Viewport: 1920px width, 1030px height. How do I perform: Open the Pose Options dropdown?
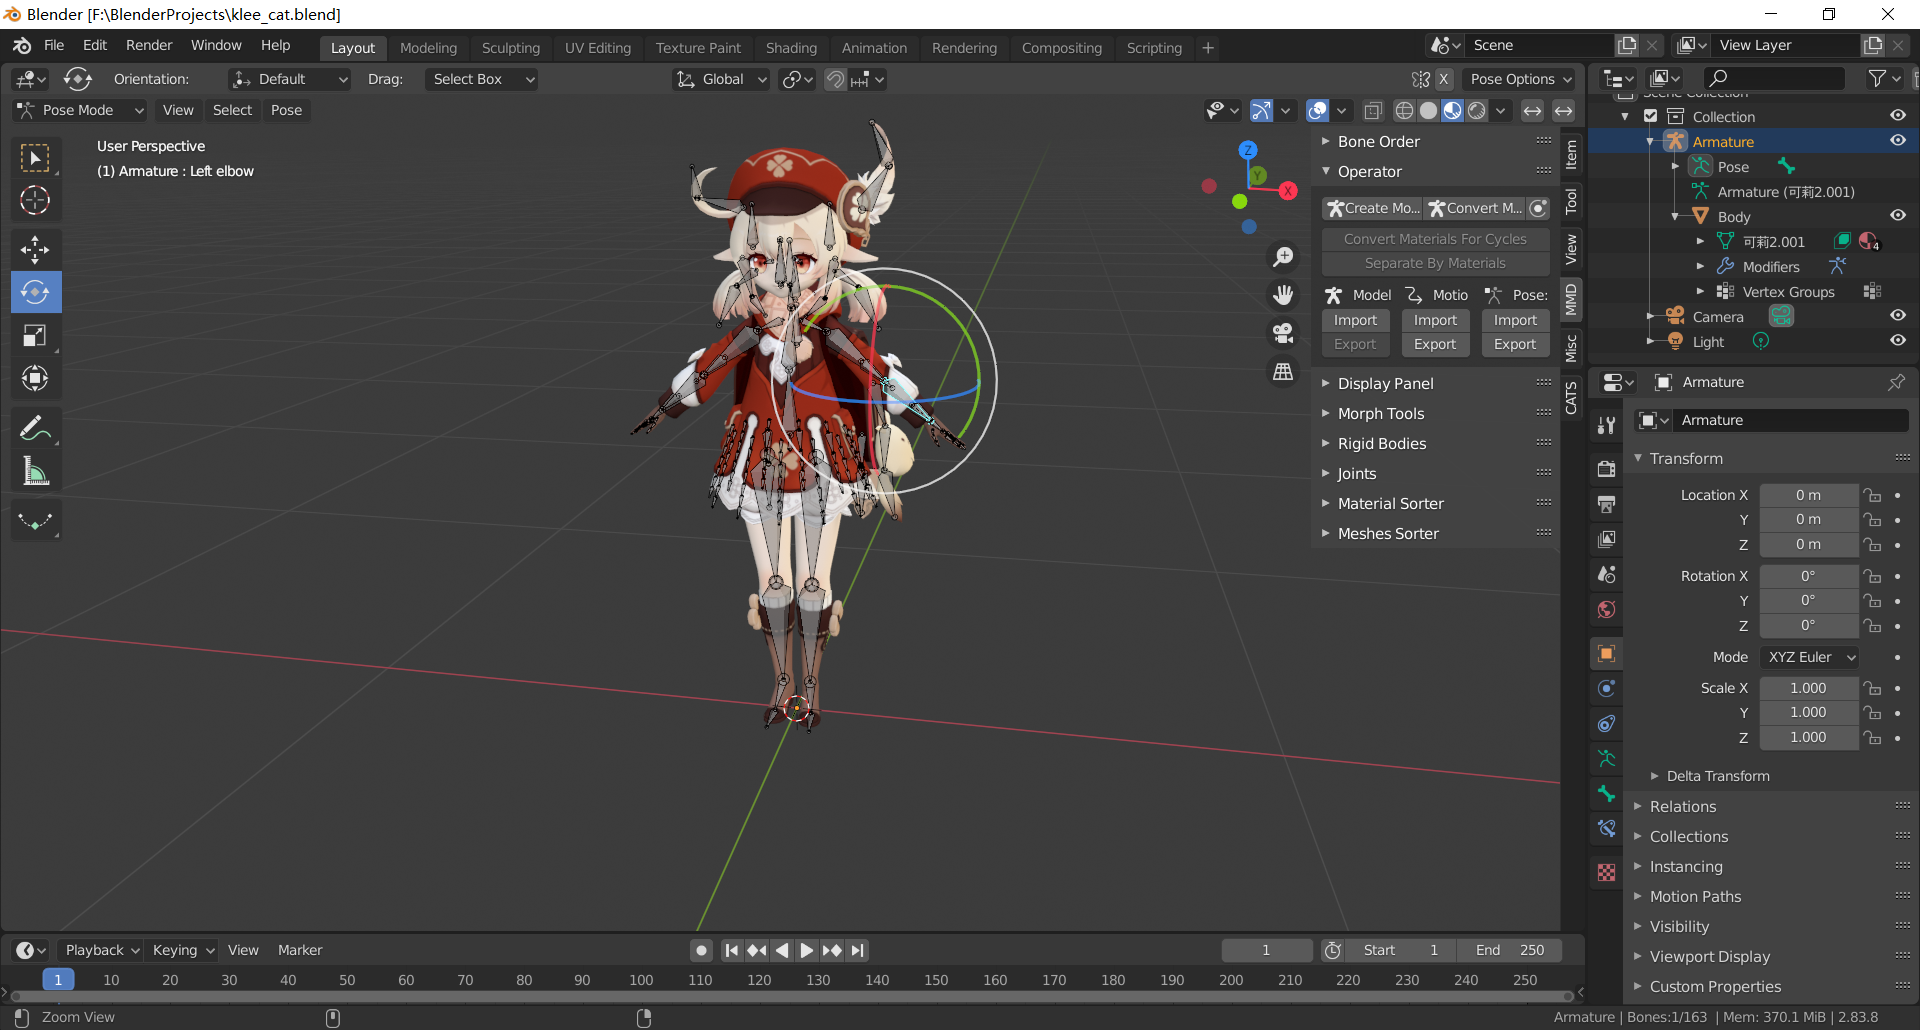tap(1520, 79)
